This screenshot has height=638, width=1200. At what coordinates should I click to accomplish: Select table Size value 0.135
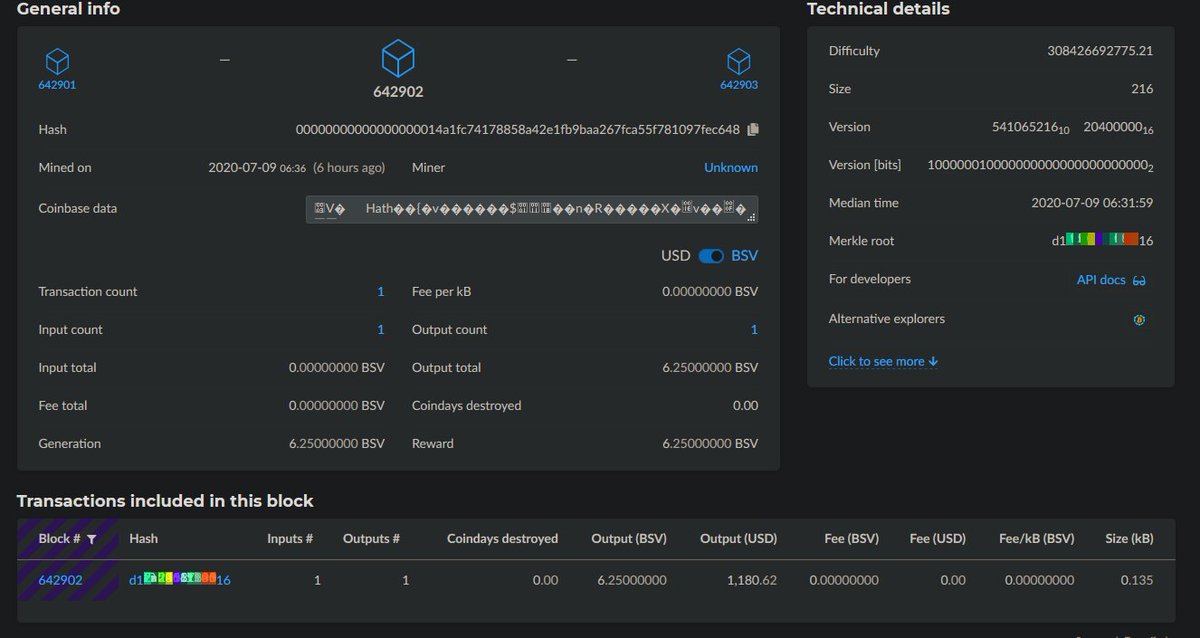click(x=1136, y=580)
